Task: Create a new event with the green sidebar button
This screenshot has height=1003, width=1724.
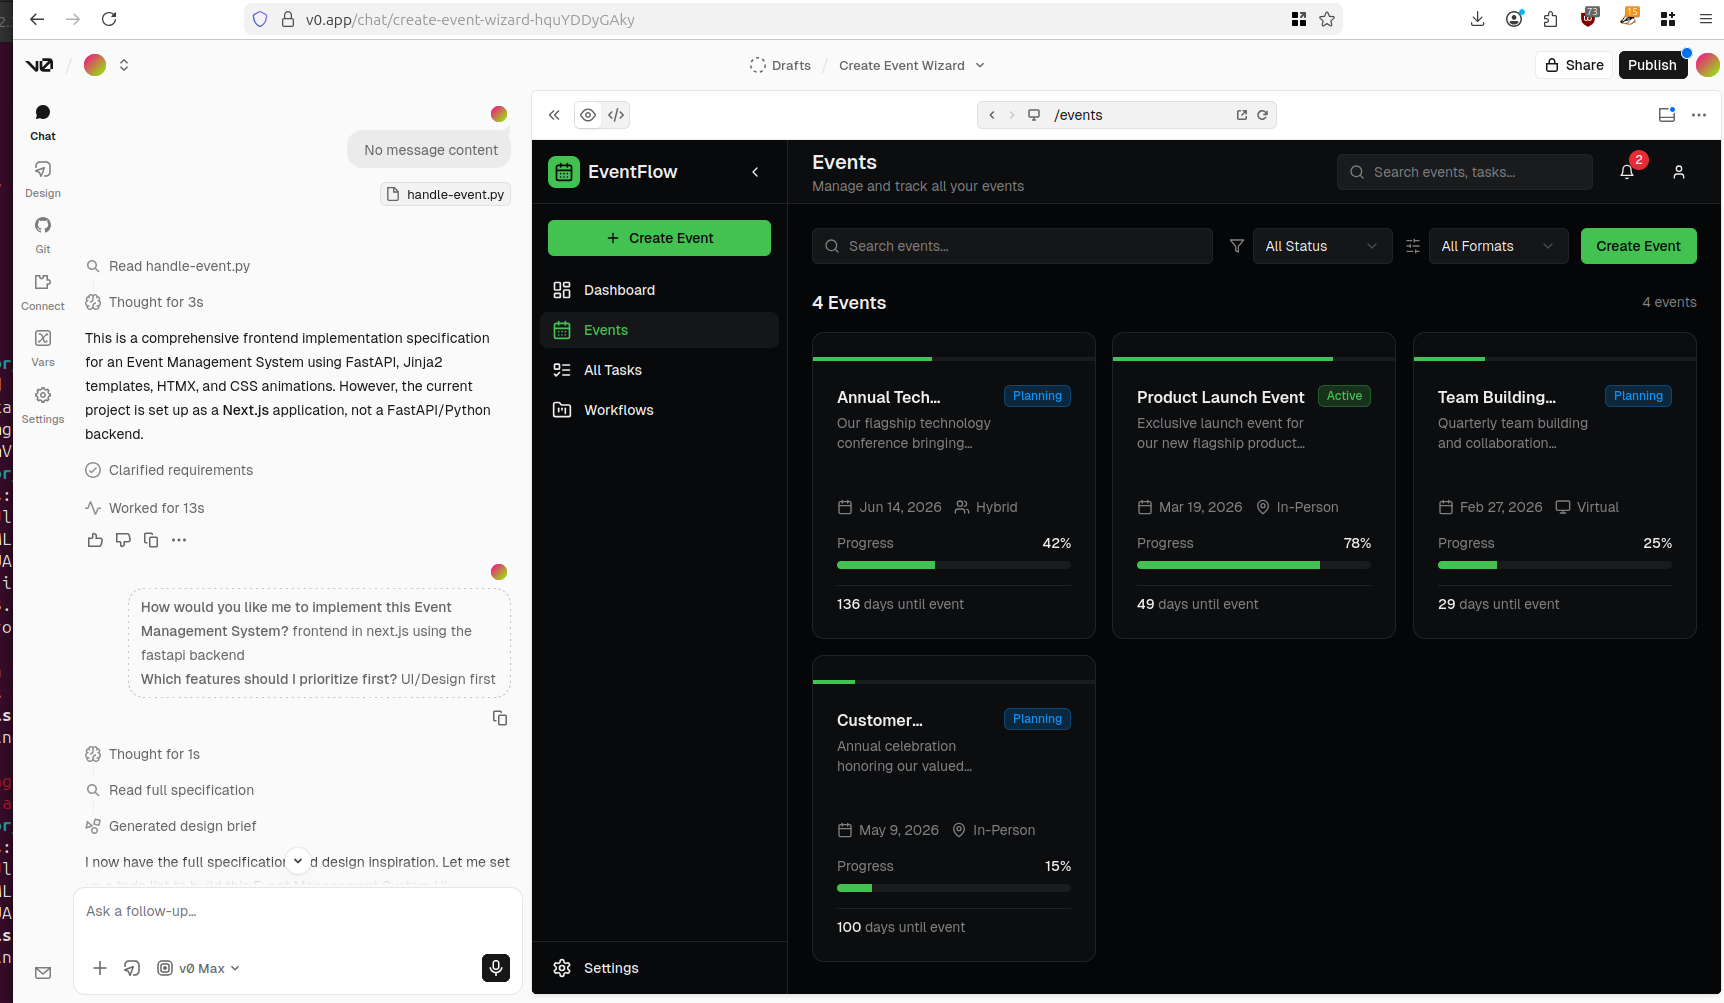Action: 659,237
